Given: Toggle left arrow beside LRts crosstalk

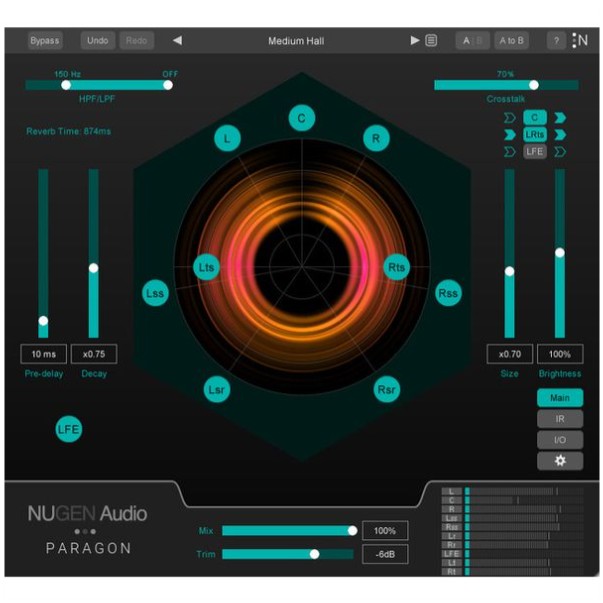Looking at the screenshot, I should [510, 135].
